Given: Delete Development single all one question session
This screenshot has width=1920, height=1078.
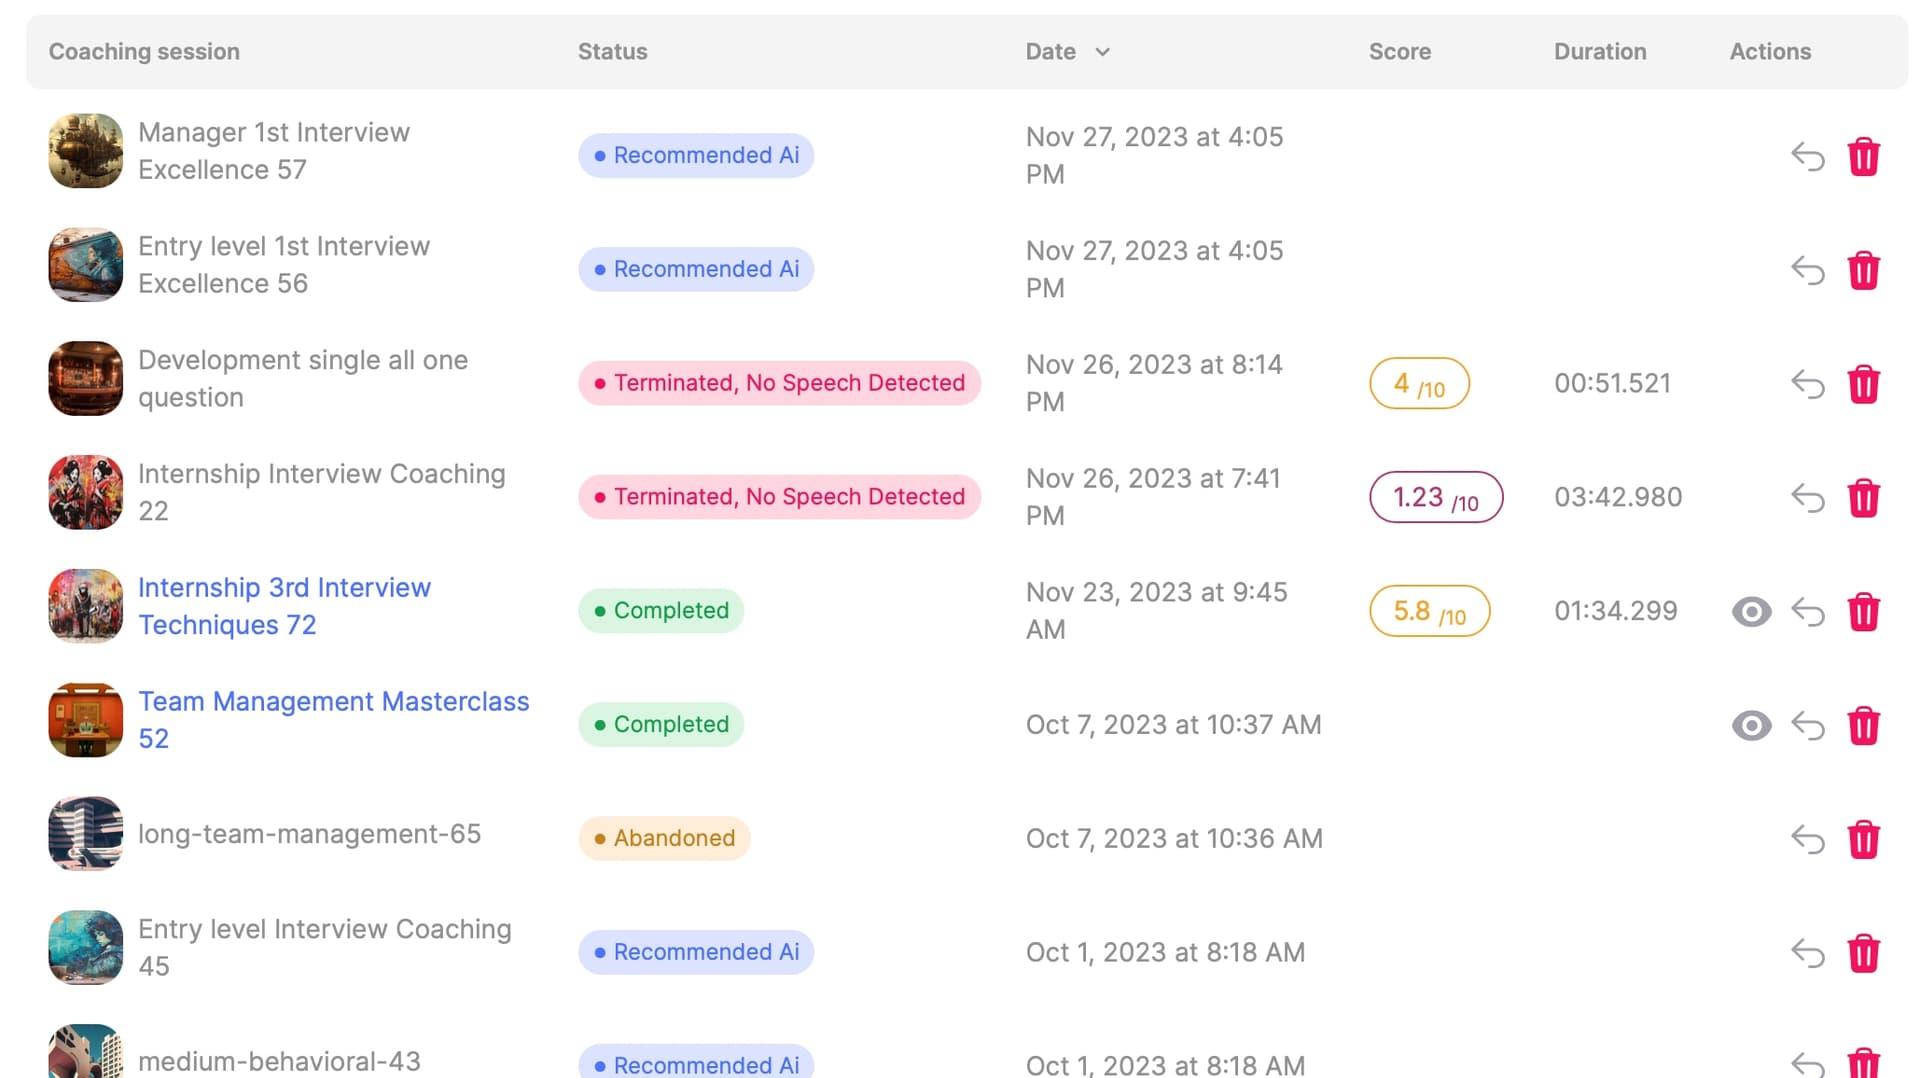Looking at the screenshot, I should (x=1863, y=384).
